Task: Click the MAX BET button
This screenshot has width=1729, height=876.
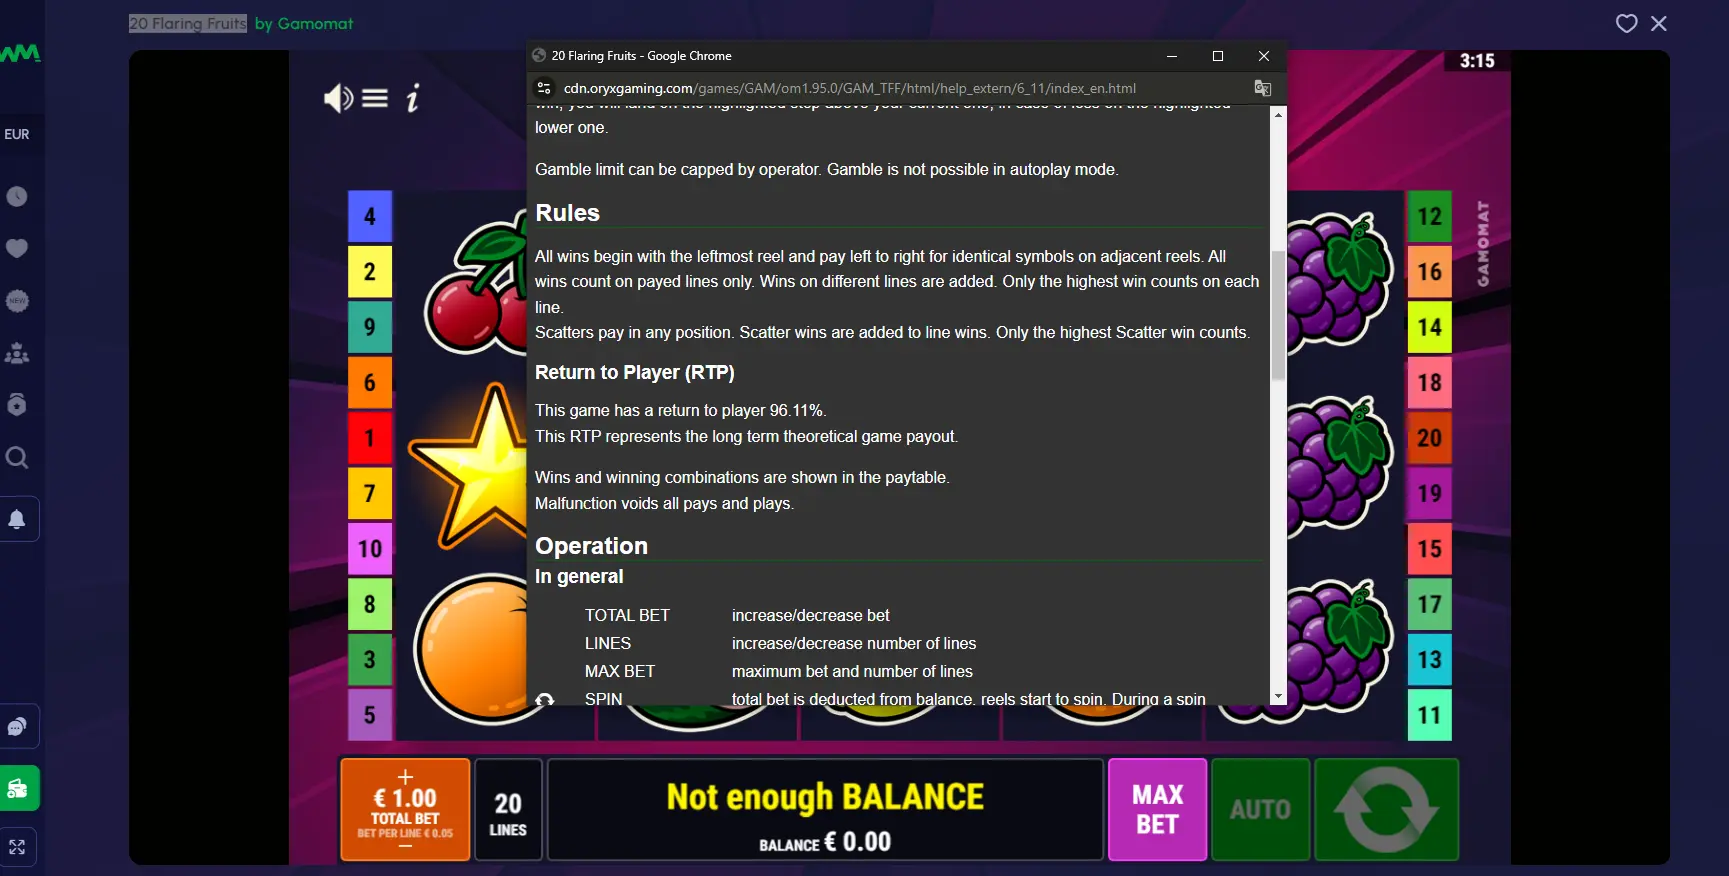Action: (x=1157, y=810)
